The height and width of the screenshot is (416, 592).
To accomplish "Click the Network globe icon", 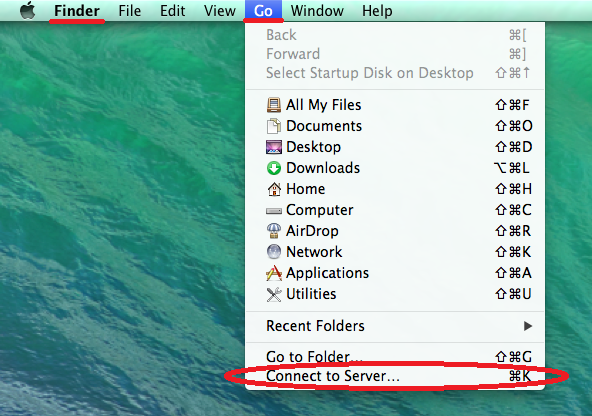I will 274,252.
